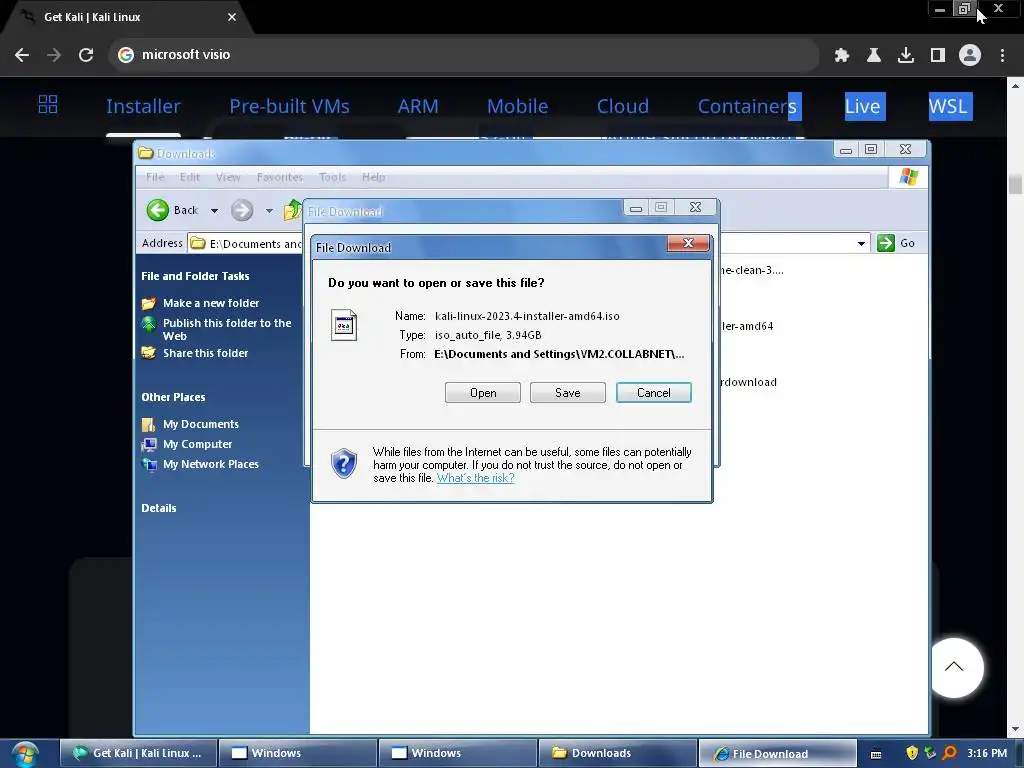Click the page vertical scrollbar thumb
Screen dimensions: 1024x768
pyautogui.click(x=1015, y=184)
